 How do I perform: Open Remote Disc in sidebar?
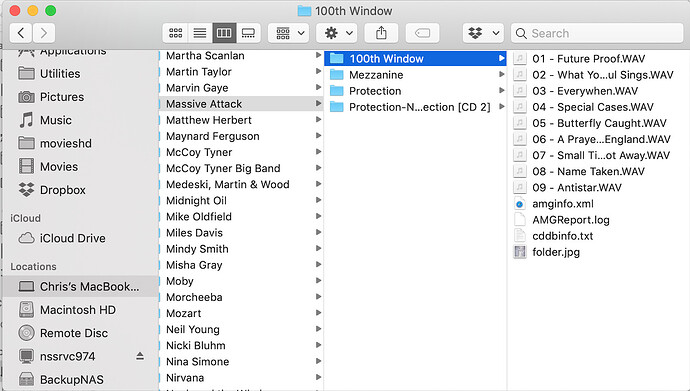tap(81, 333)
